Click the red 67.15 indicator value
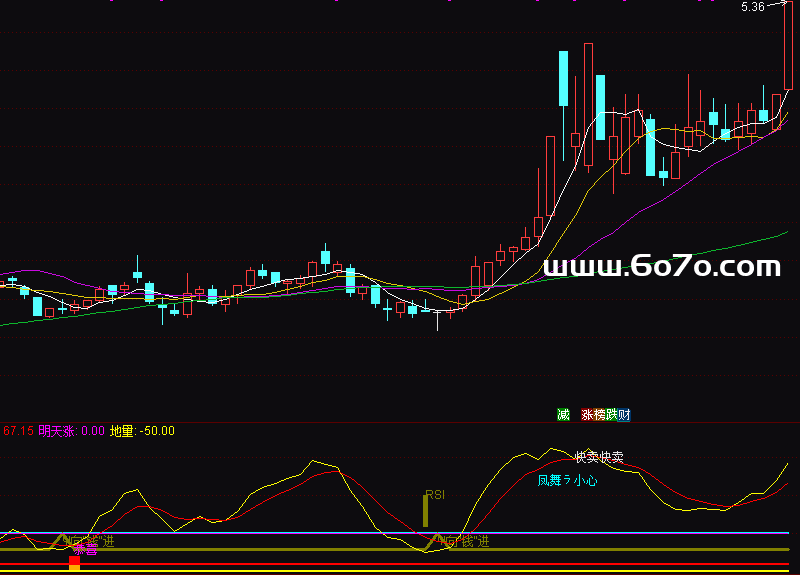This screenshot has width=800, height=575. point(16,431)
